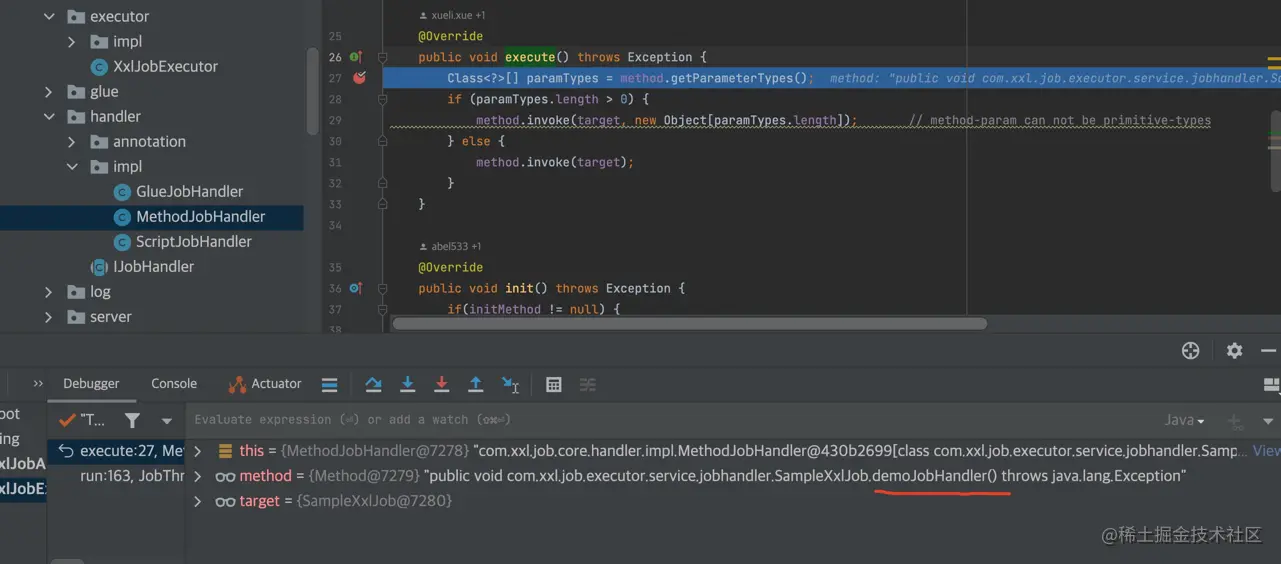
Task: Click the Threads view hamburger icon
Action: click(x=329, y=384)
